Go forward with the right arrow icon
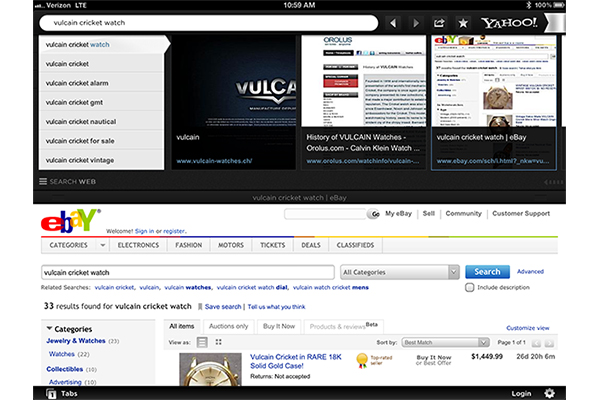Screen dimensions: 600x400 [416, 22]
